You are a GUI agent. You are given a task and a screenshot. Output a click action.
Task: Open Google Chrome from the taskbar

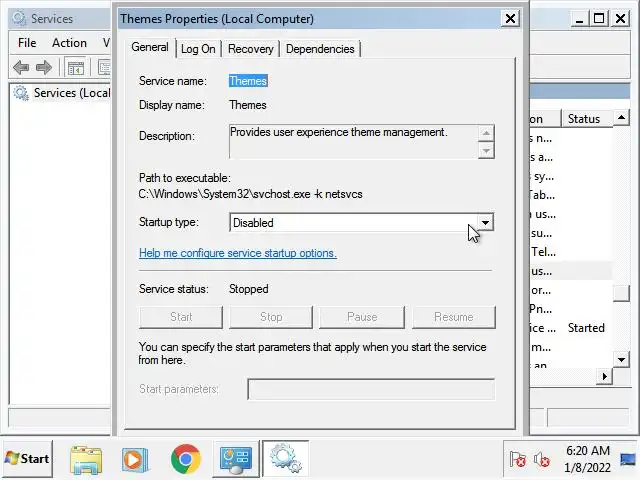click(186, 459)
